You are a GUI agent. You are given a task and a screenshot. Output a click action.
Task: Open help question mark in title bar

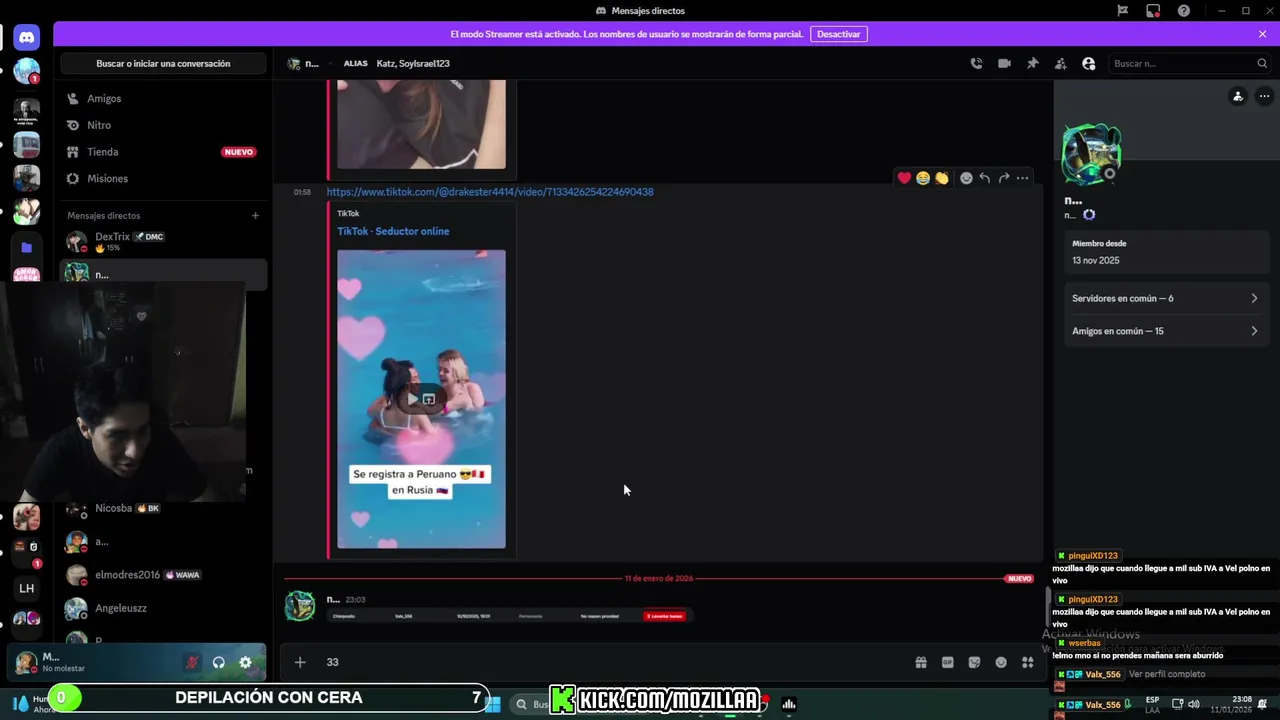[x=1184, y=10]
